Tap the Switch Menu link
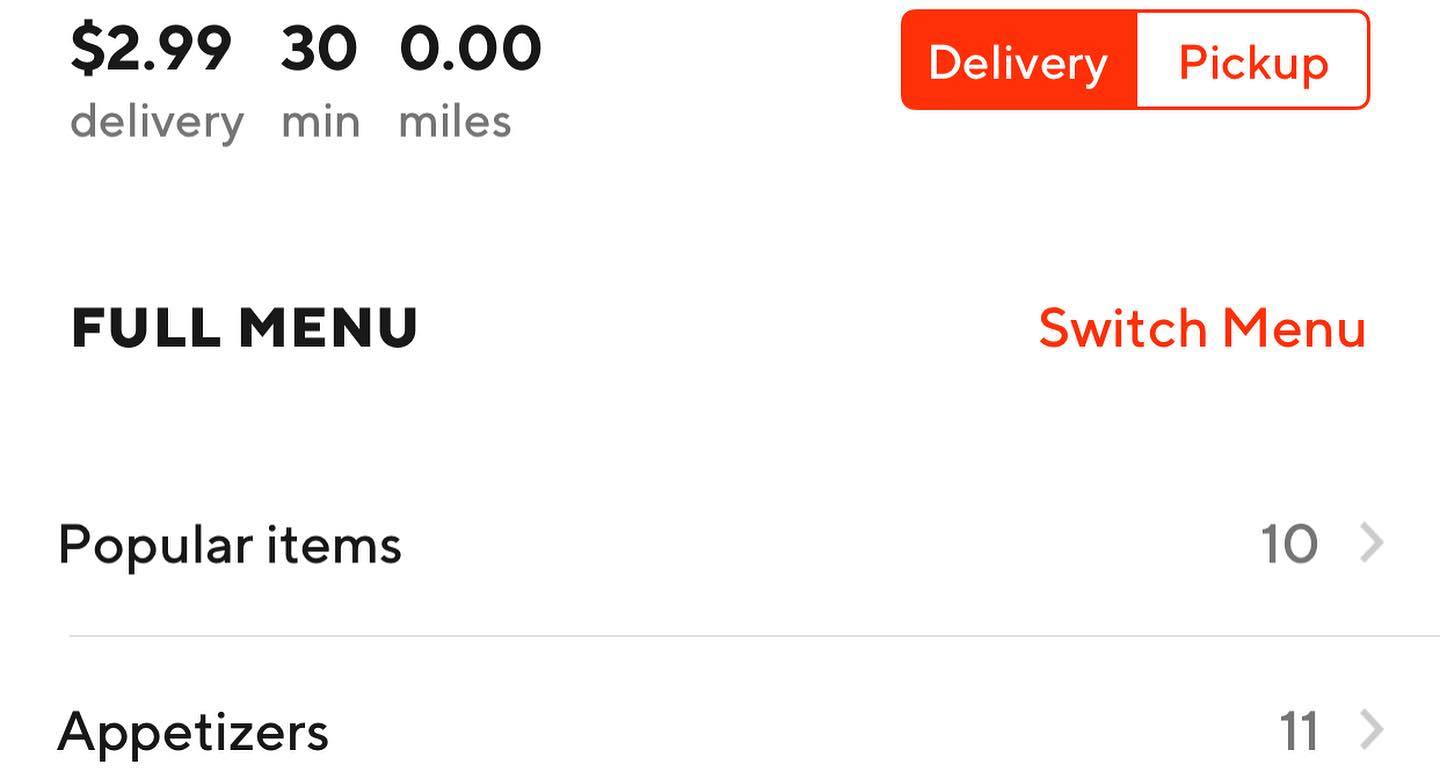 (x=1202, y=328)
